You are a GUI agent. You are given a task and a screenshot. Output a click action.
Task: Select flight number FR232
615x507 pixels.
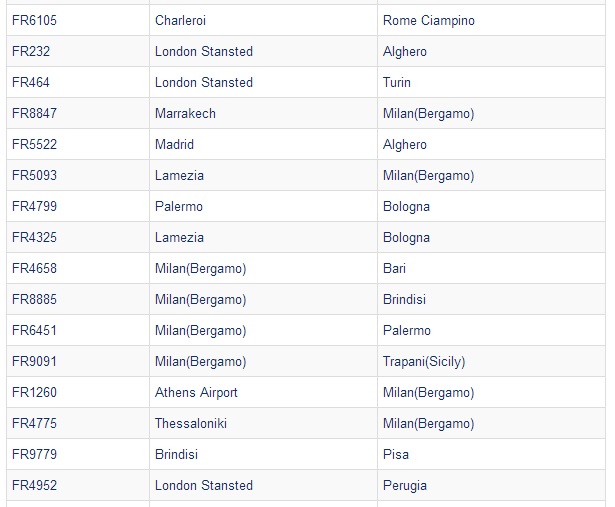click(30, 52)
